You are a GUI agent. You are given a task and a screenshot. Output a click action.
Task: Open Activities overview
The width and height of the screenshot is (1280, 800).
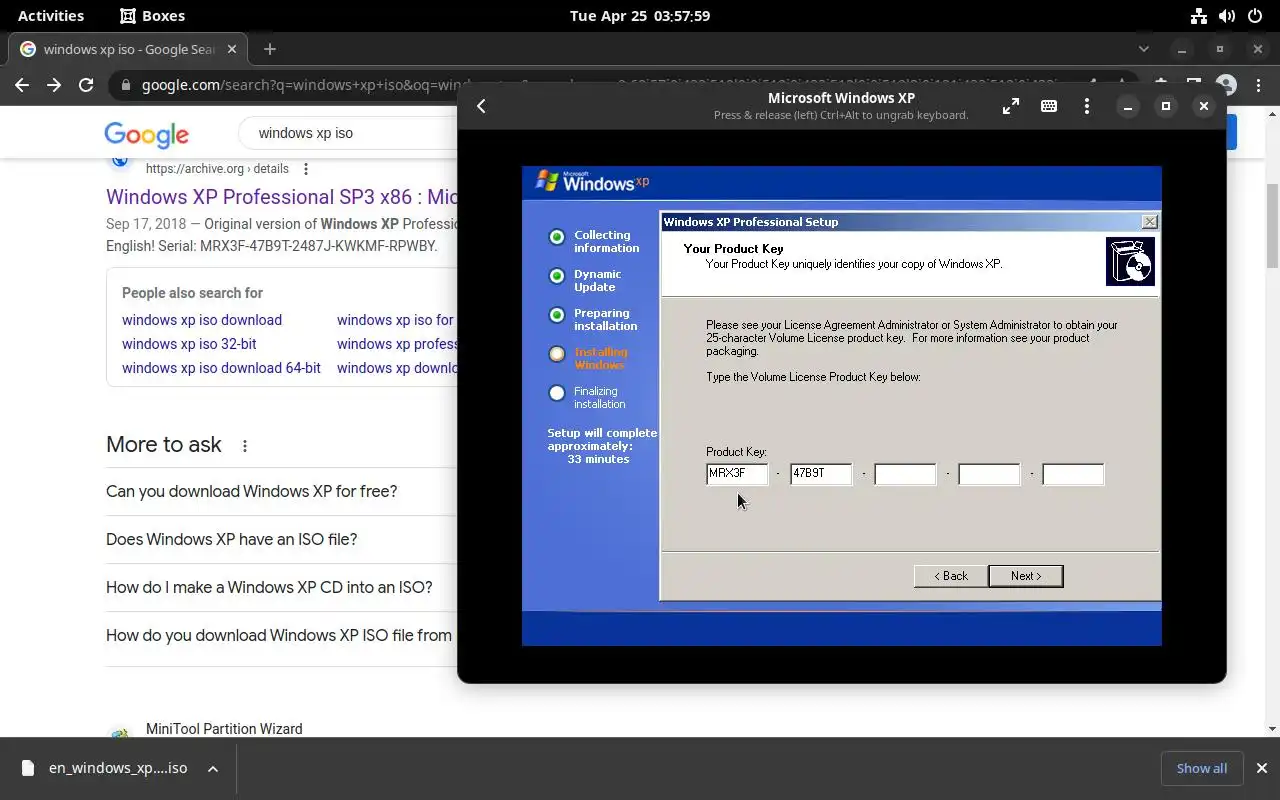click(51, 16)
